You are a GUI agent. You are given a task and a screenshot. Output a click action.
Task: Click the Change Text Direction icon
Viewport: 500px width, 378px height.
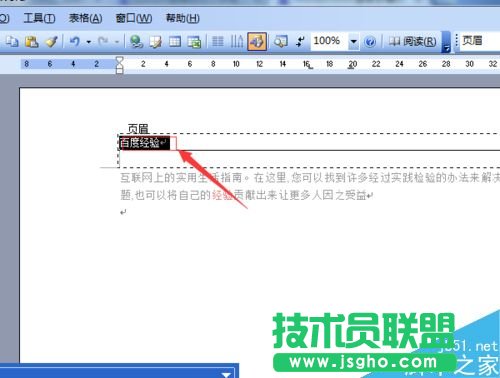(x=237, y=42)
